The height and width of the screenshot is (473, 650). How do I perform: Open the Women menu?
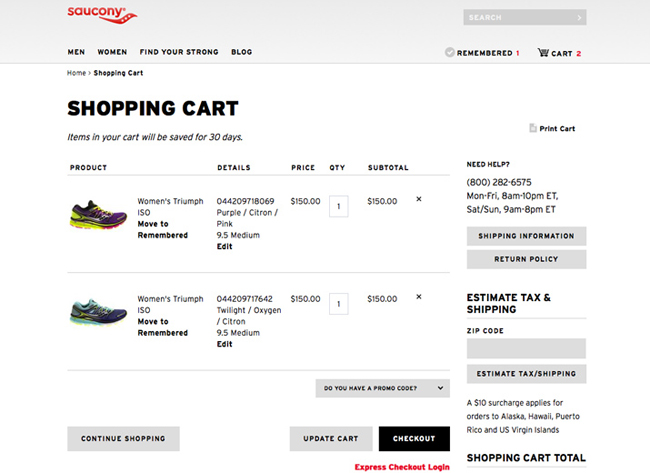click(112, 52)
